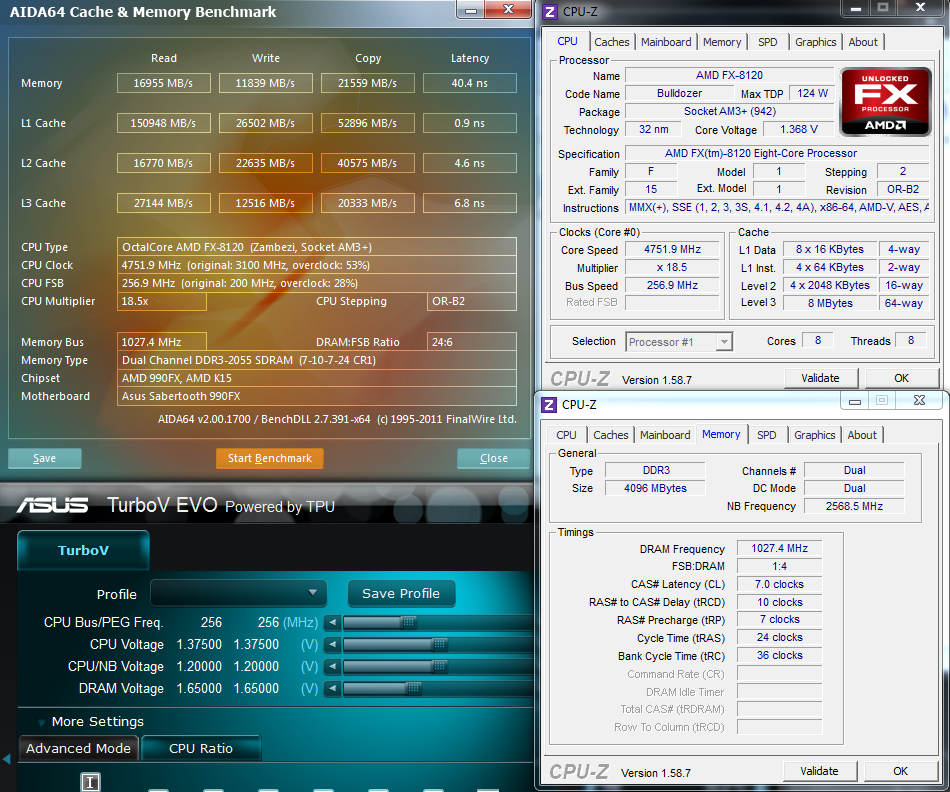The width and height of the screenshot is (950, 792).
Task: Click the boxed I icon below Advanced Mode
Action: (x=90, y=782)
